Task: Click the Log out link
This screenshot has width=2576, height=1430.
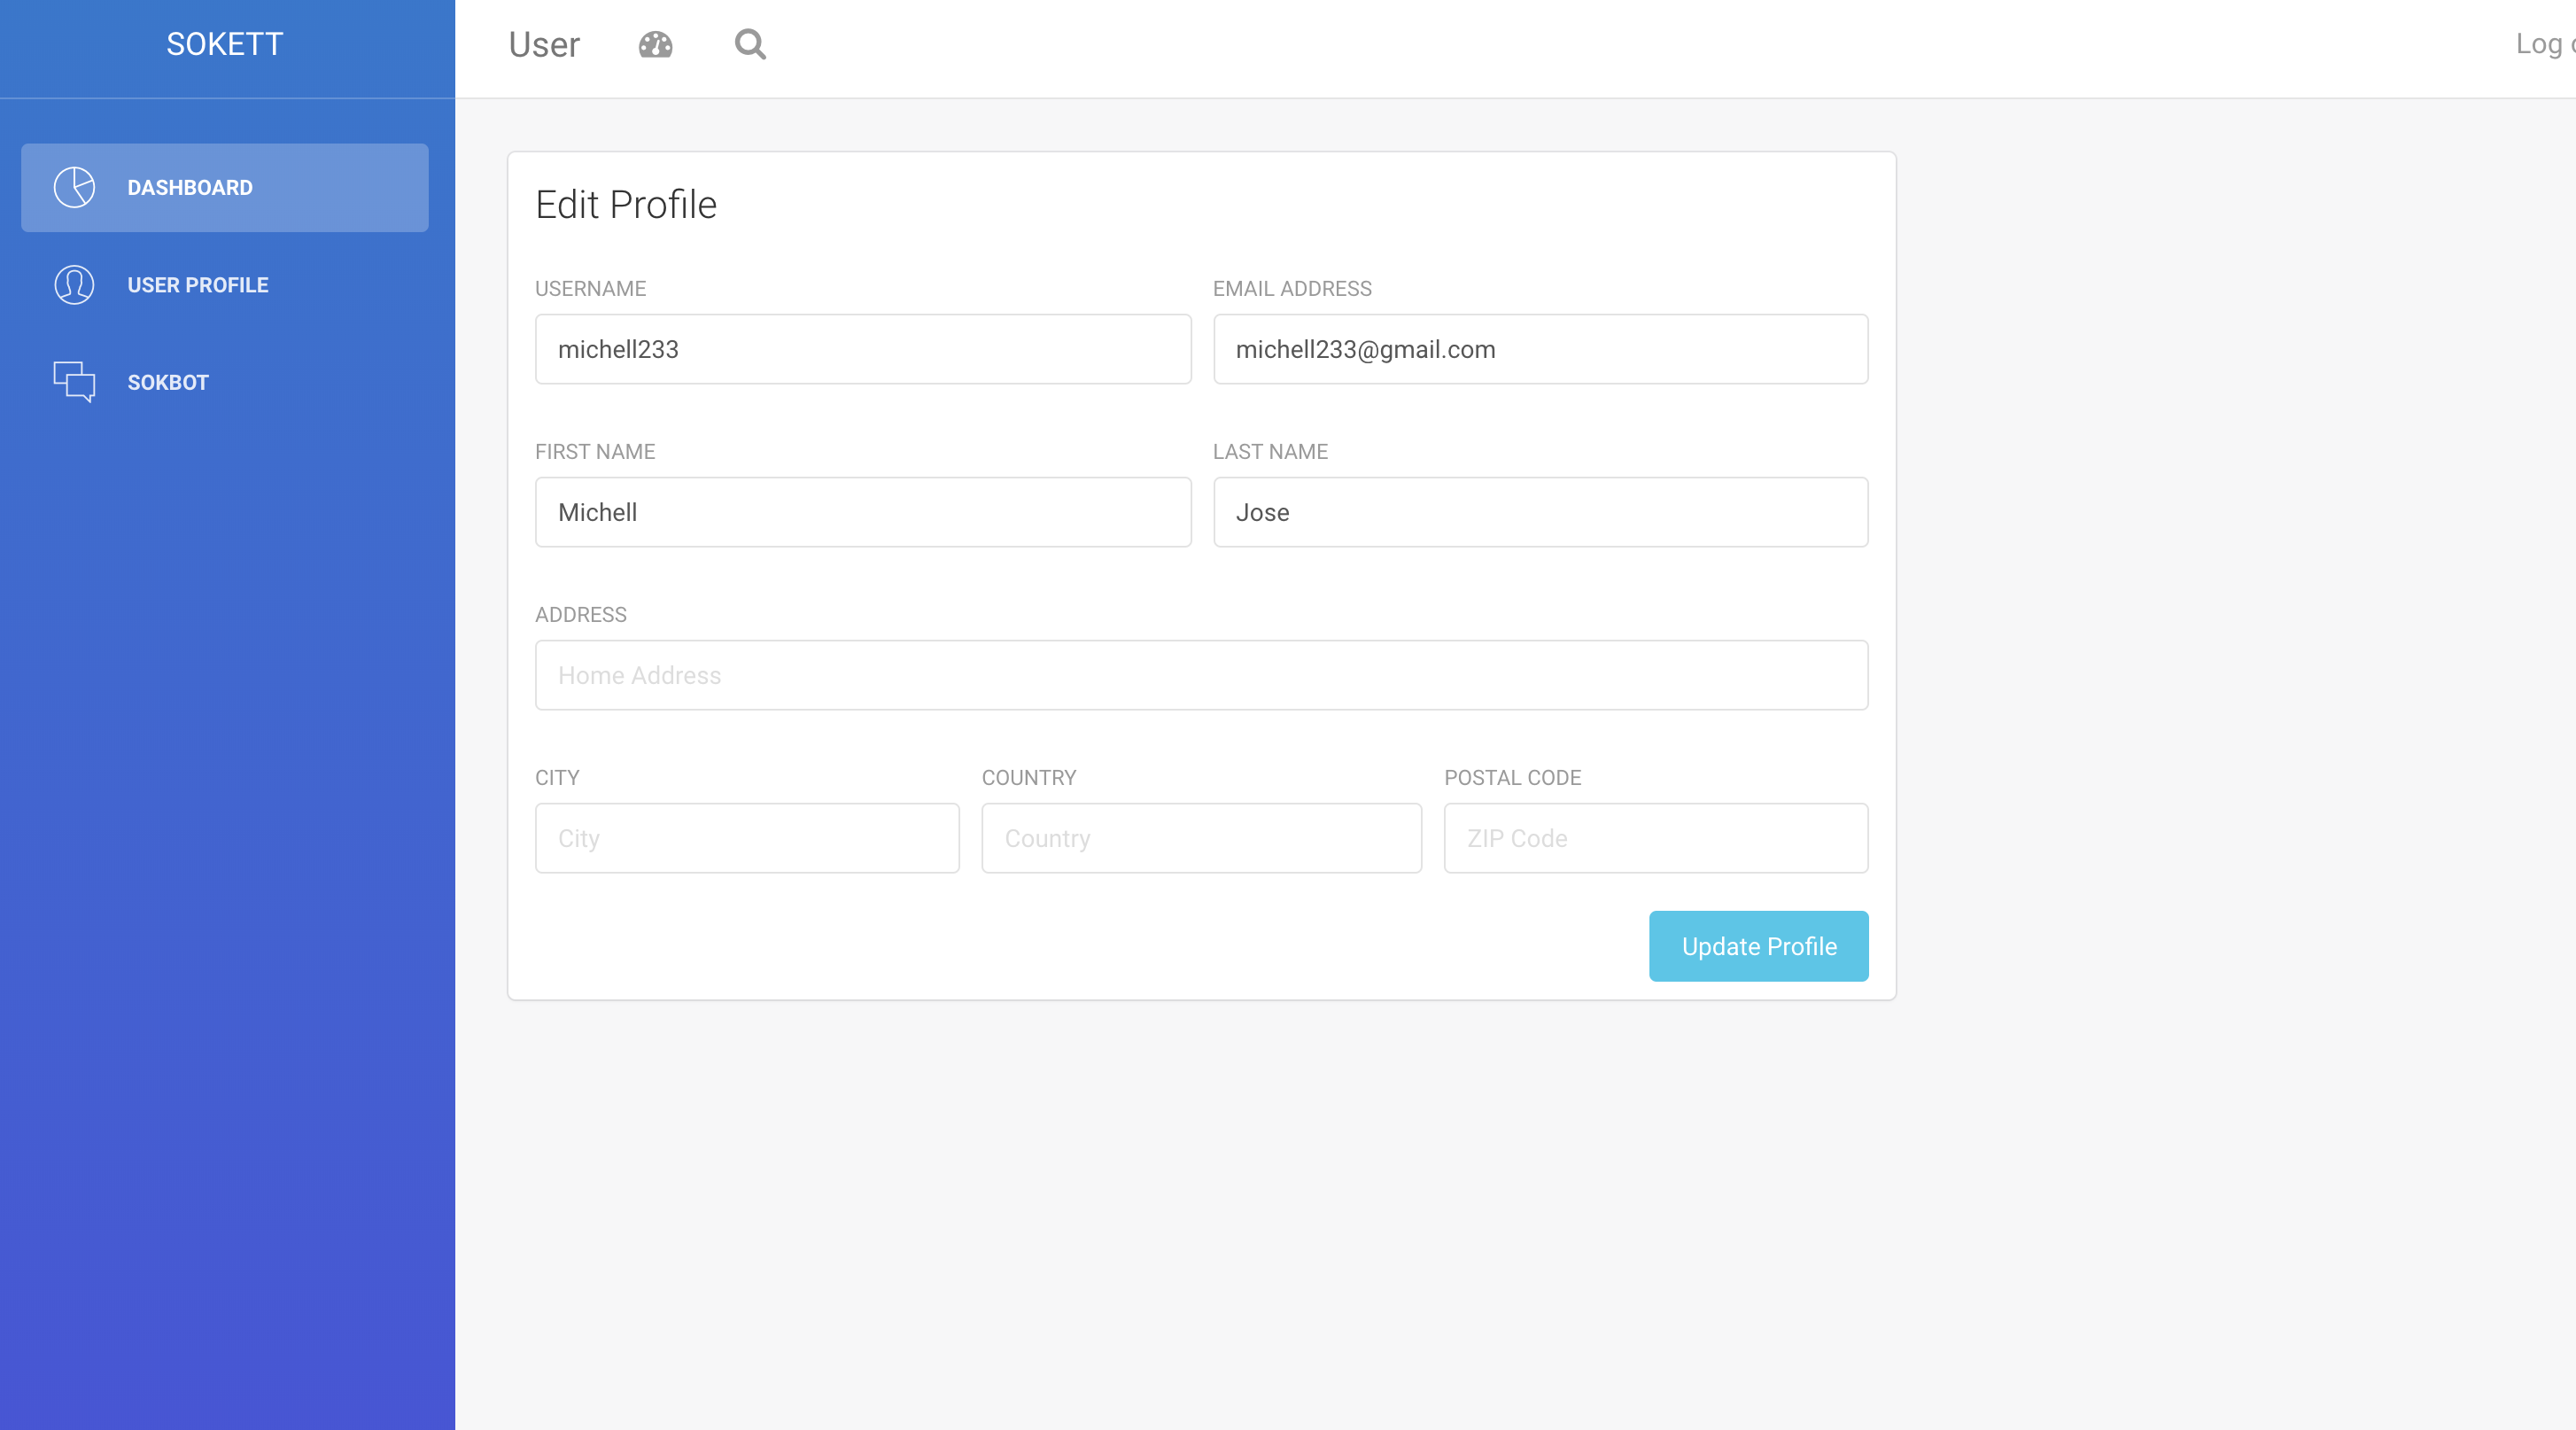Action: [x=2544, y=44]
